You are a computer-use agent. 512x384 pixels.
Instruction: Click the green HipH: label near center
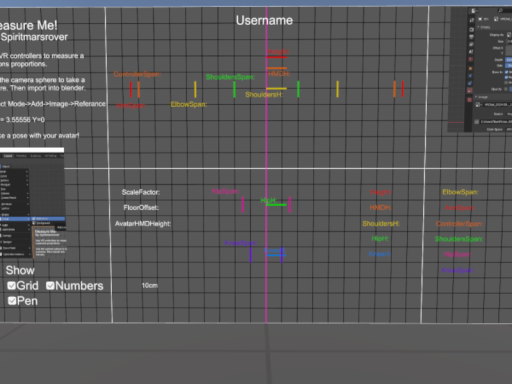pyautogui.click(x=268, y=200)
